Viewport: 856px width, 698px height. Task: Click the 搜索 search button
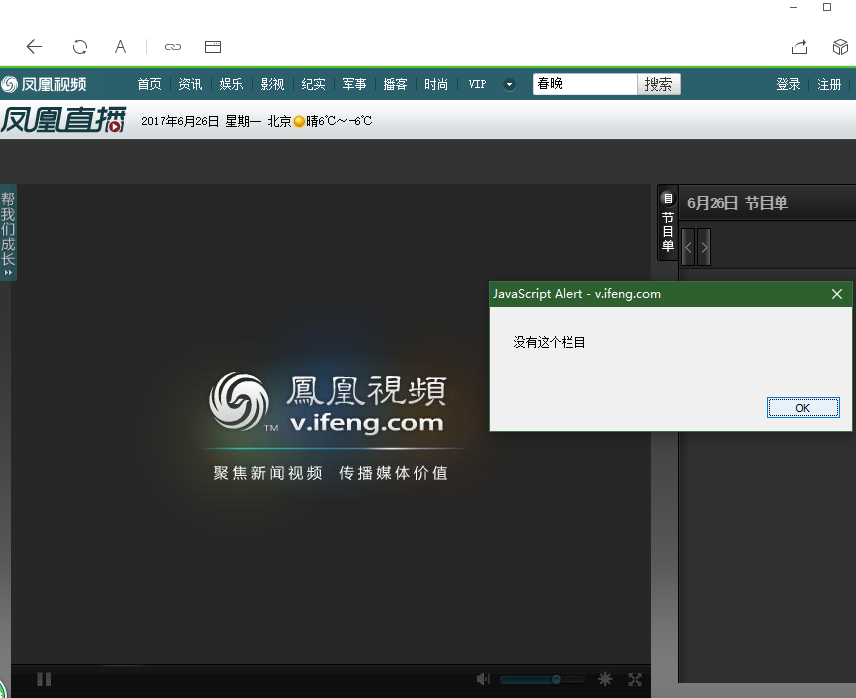[658, 84]
